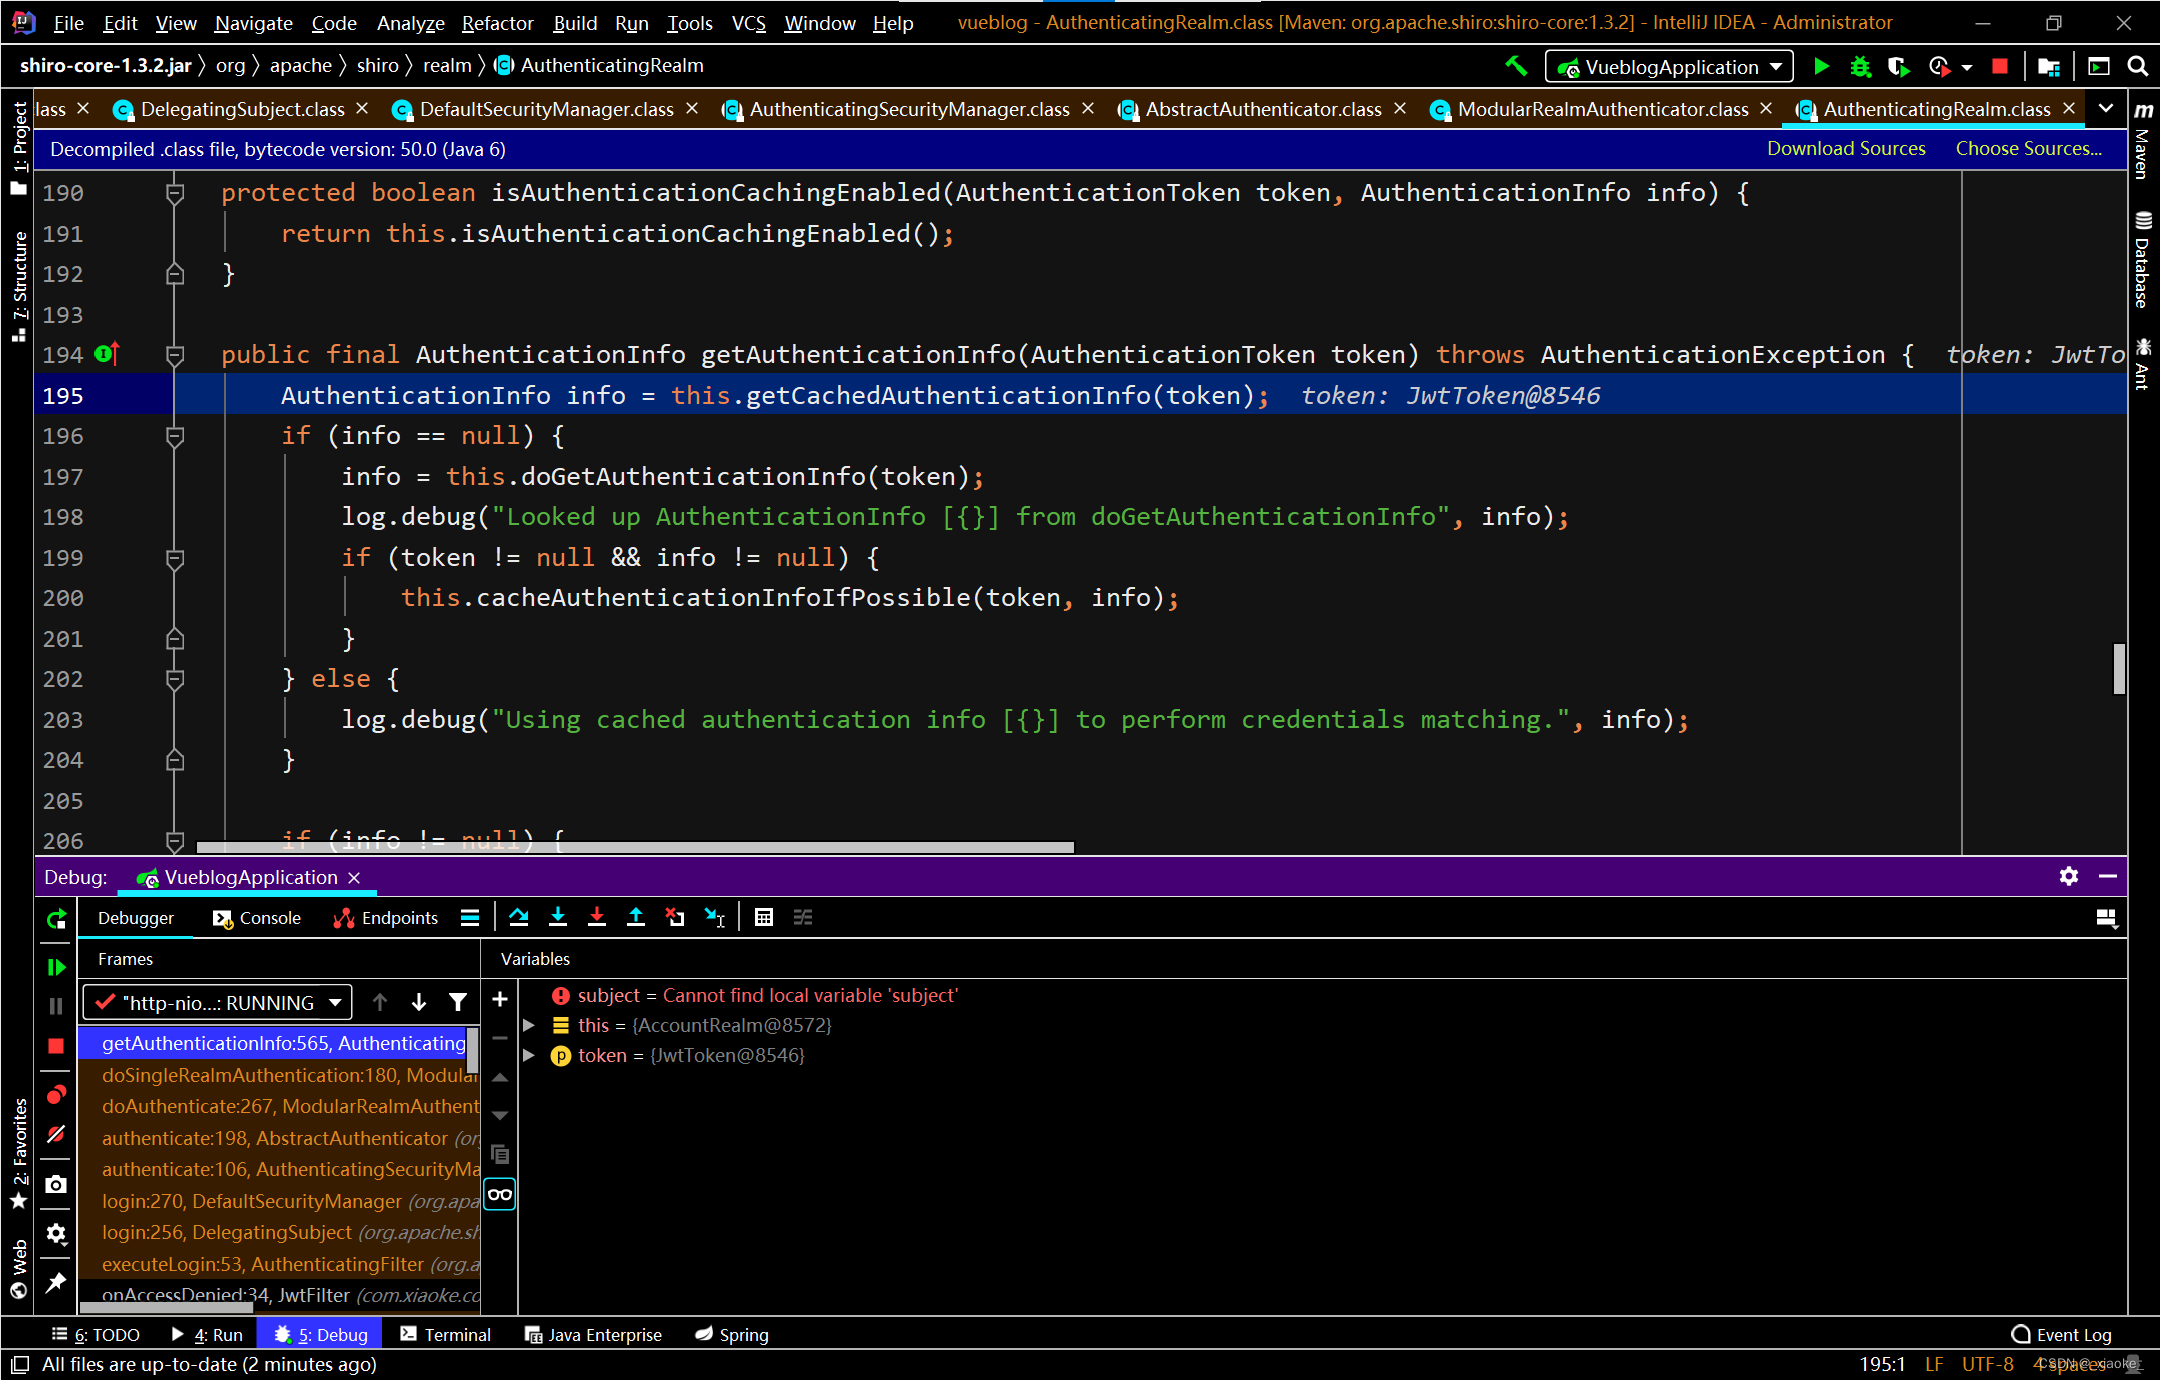Viewport: 2160px width, 1380px height.
Task: Open the http-nio thread dropdown in Frames
Action: 336,1002
